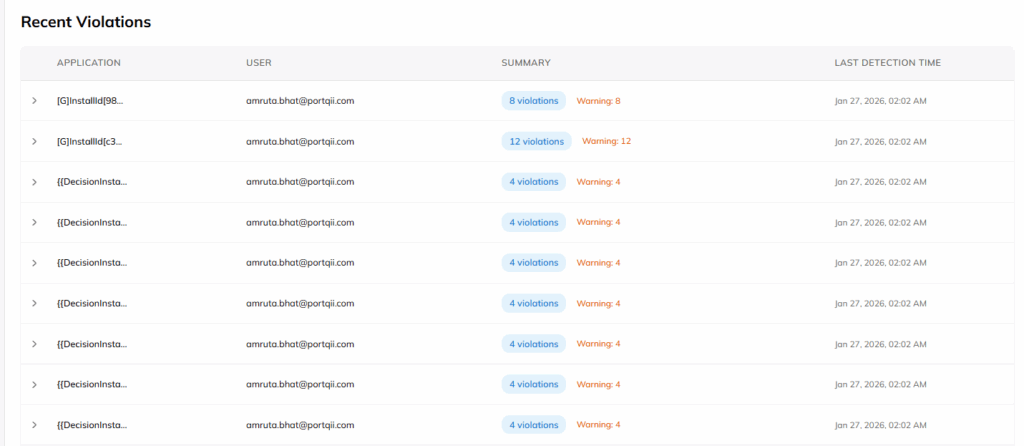Open the [G]InstallId[98... application name
Viewport: 1024px width, 446px height.
(x=90, y=101)
